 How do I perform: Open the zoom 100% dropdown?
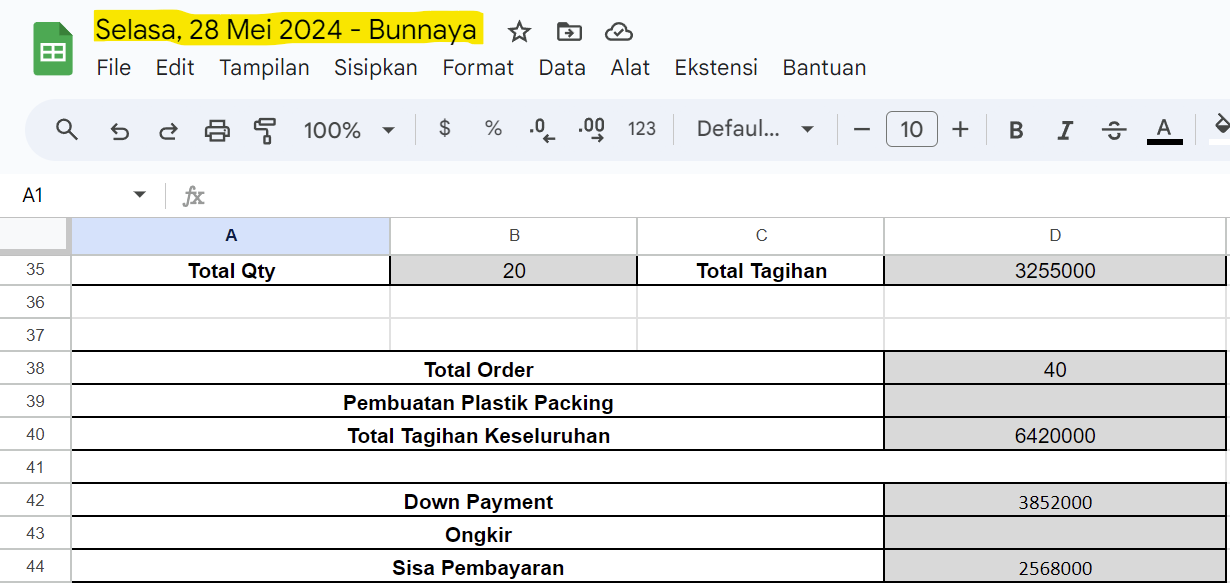pyautogui.click(x=349, y=130)
